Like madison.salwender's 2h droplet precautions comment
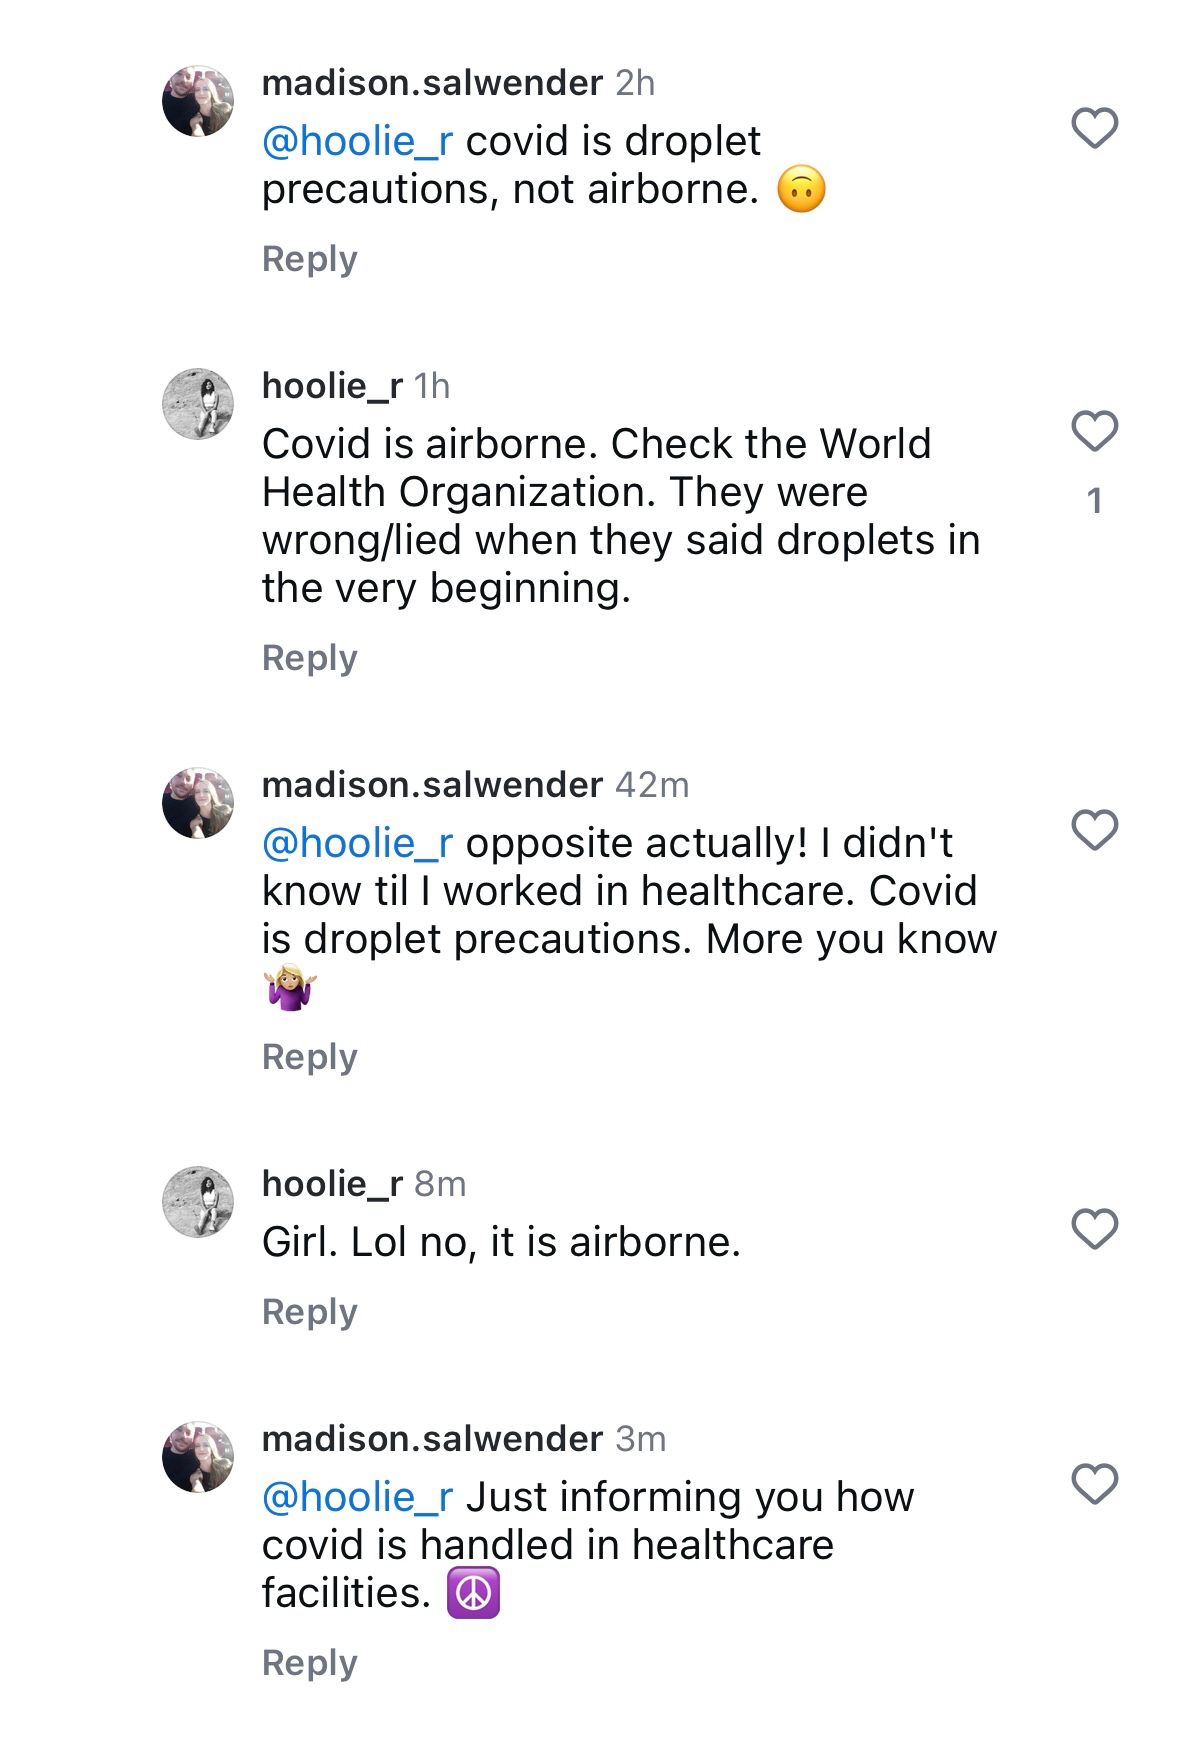Viewport: 1179px width, 1740px height. coord(1094,129)
